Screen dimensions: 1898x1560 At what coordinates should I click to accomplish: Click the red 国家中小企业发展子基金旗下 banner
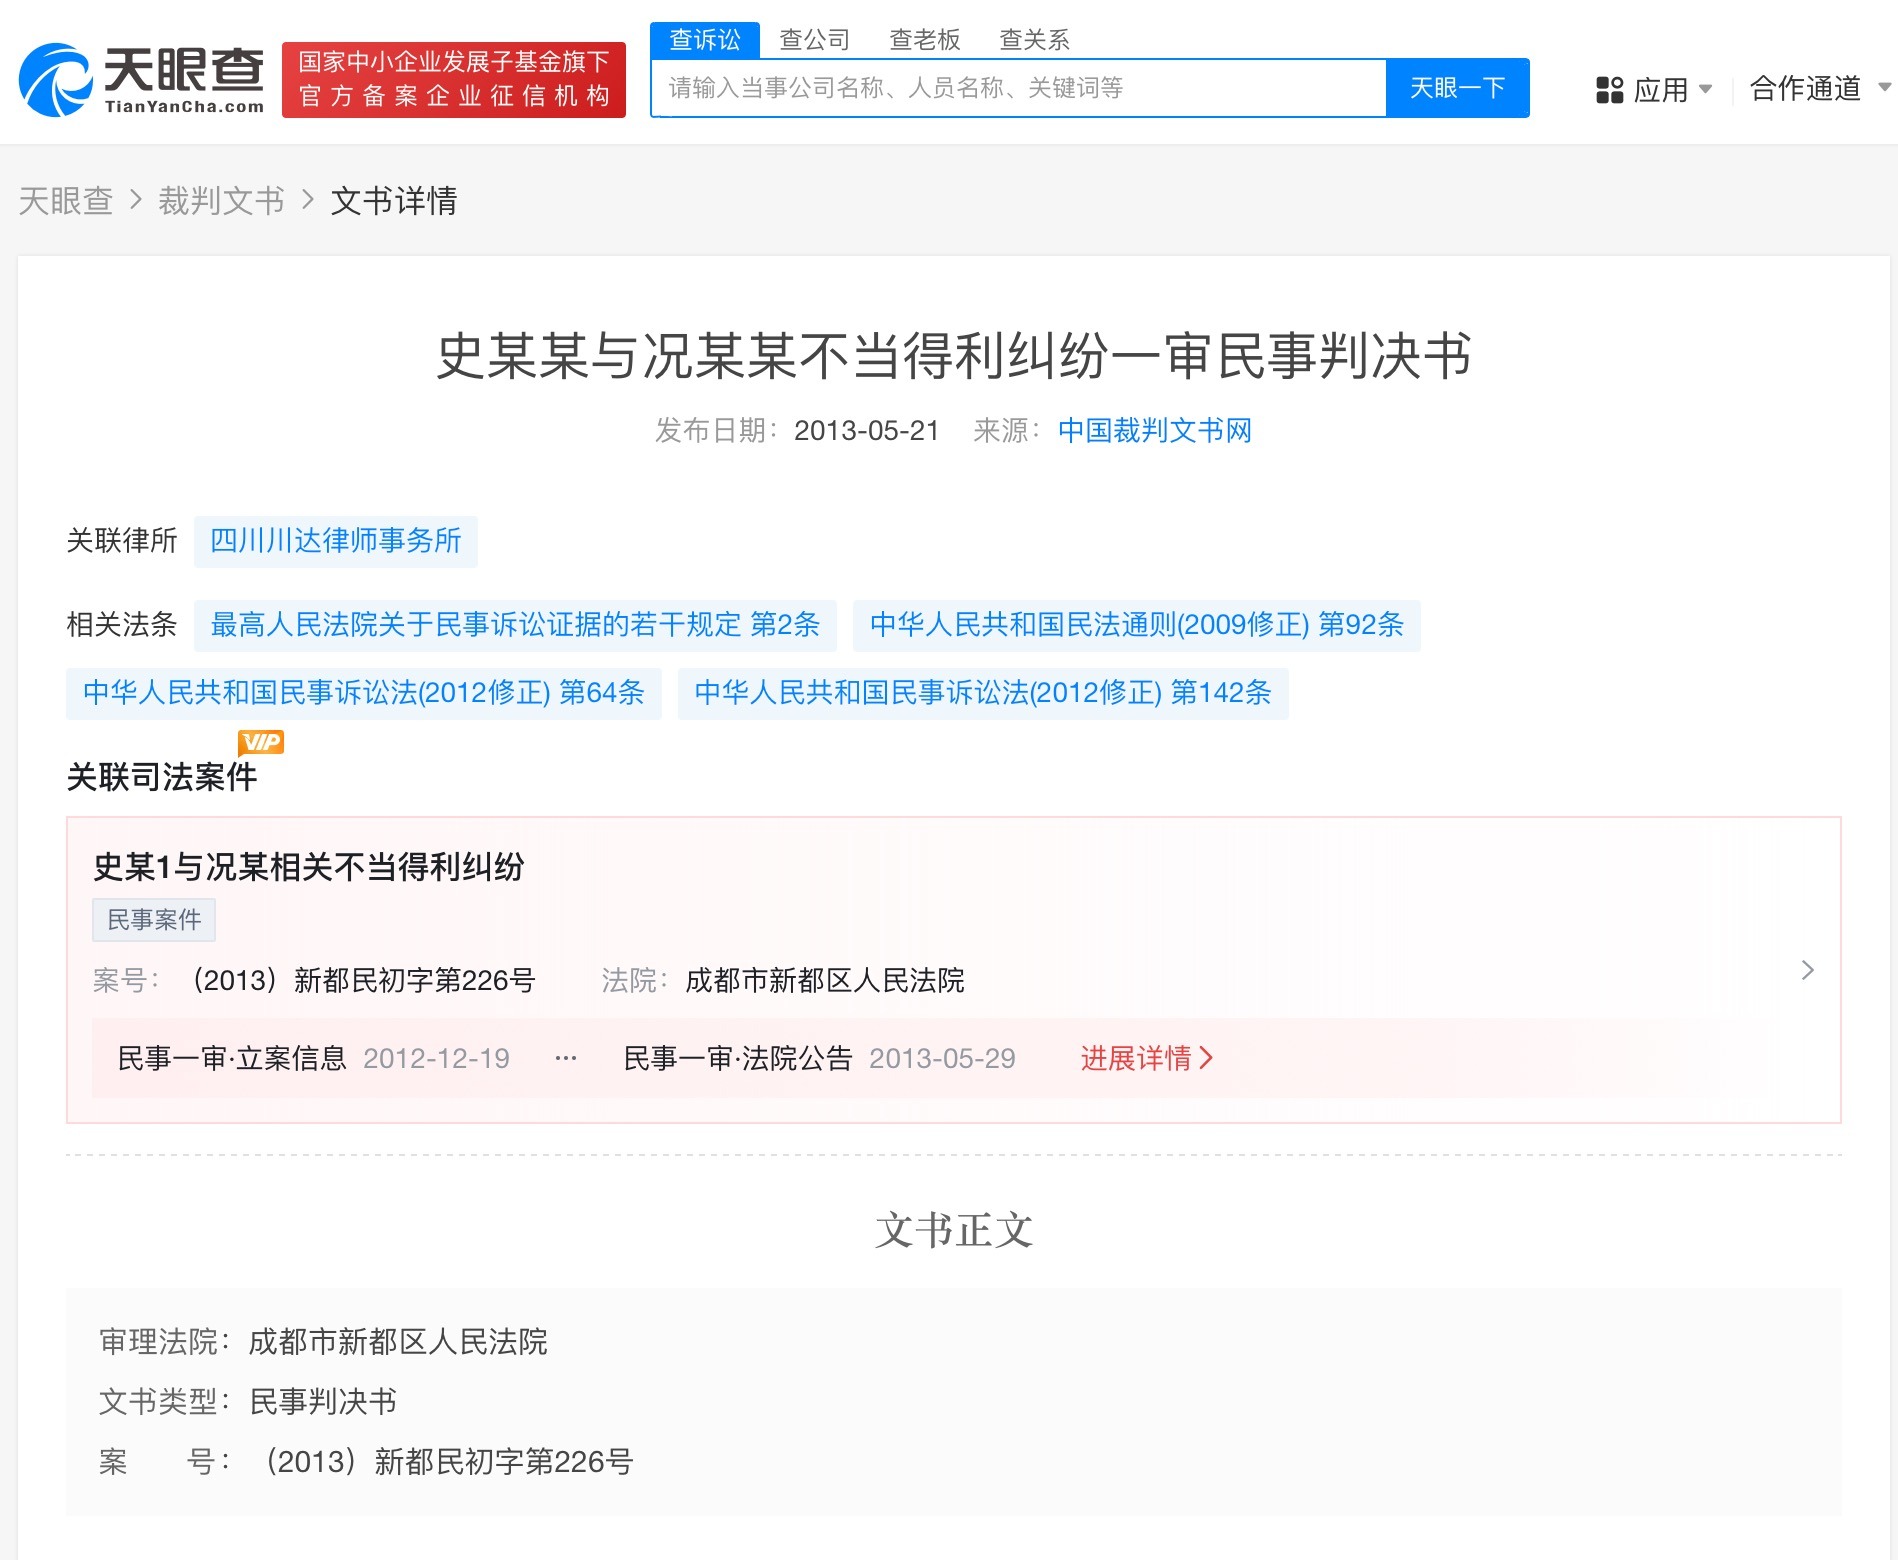click(x=453, y=78)
